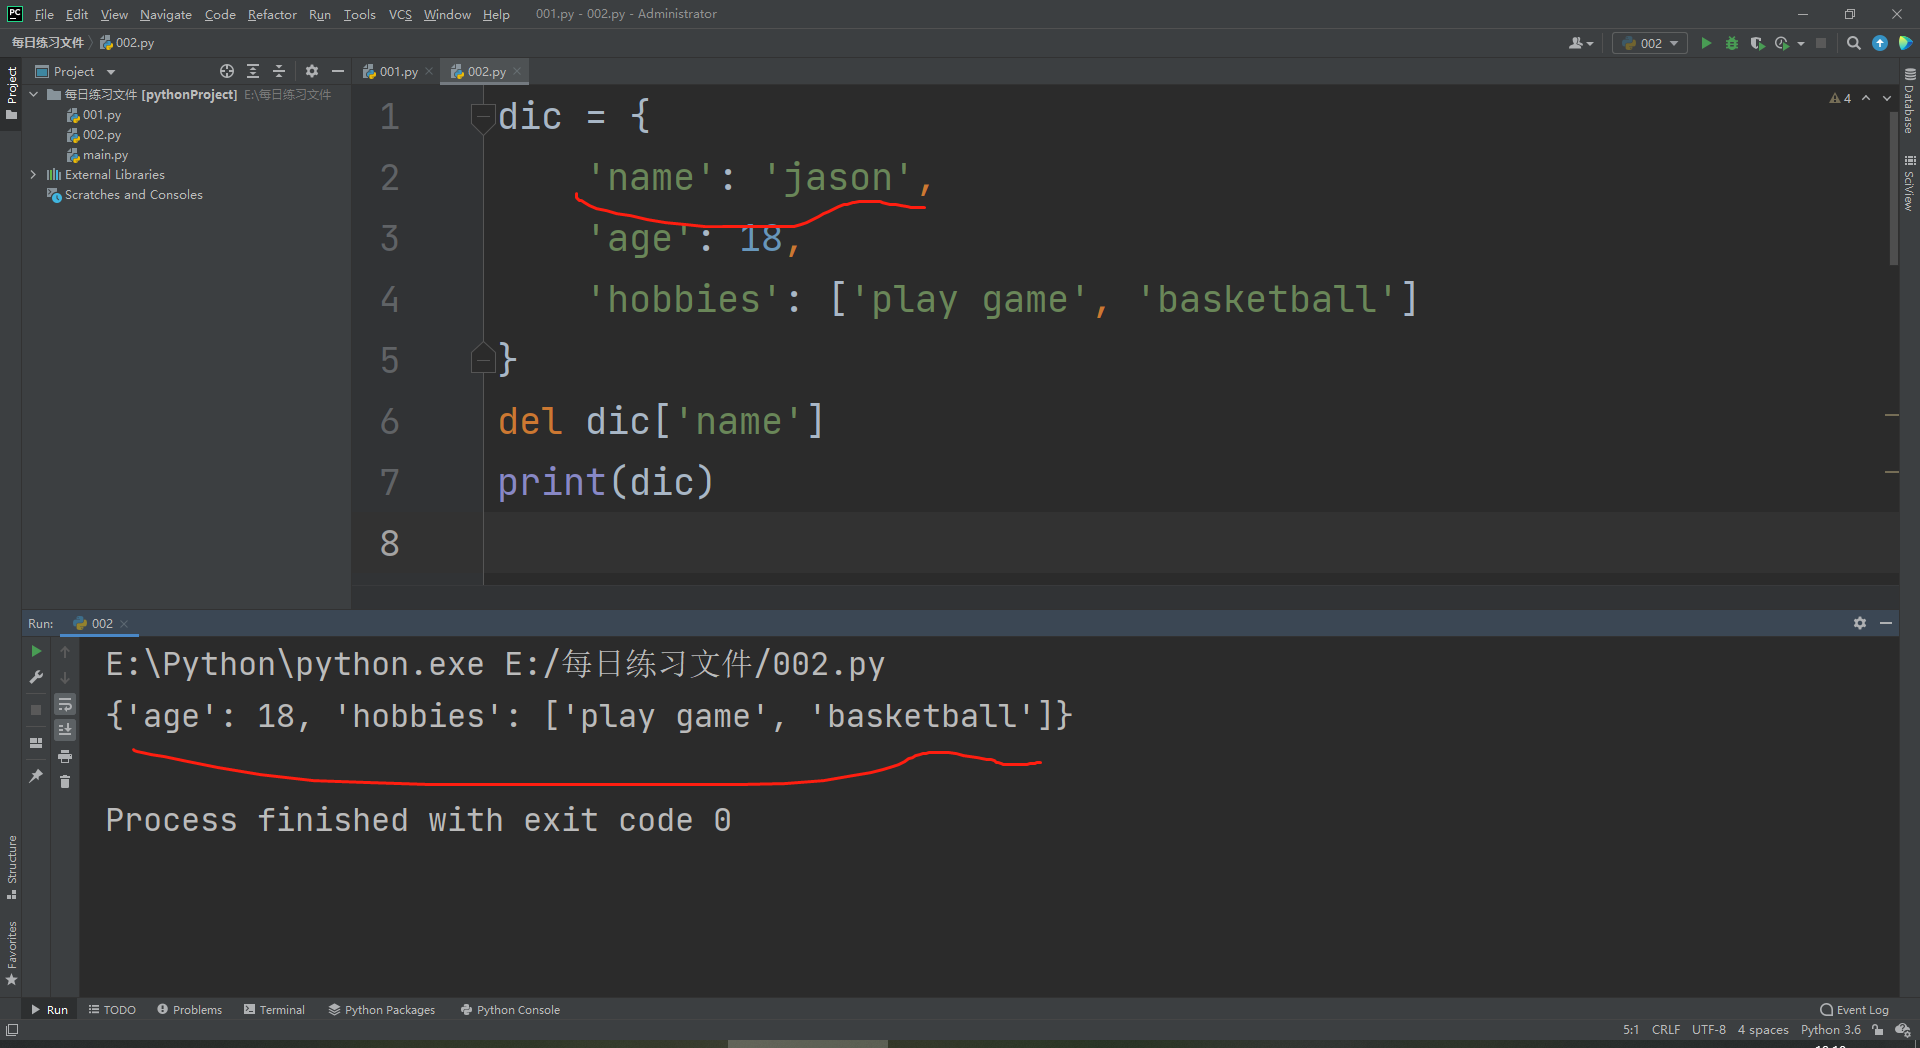Open the Terminal tool window
1920x1048 pixels.
click(274, 1010)
